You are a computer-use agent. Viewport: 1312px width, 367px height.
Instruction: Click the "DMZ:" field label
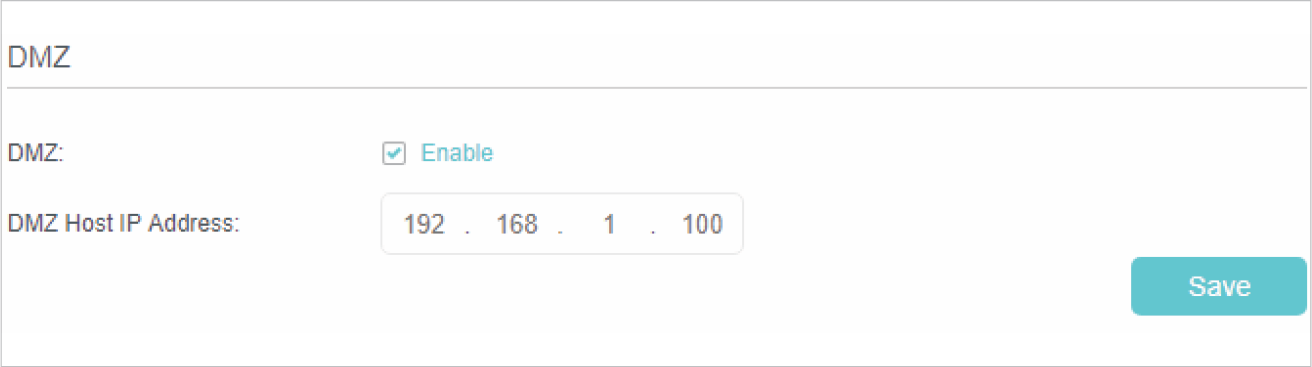[36, 154]
